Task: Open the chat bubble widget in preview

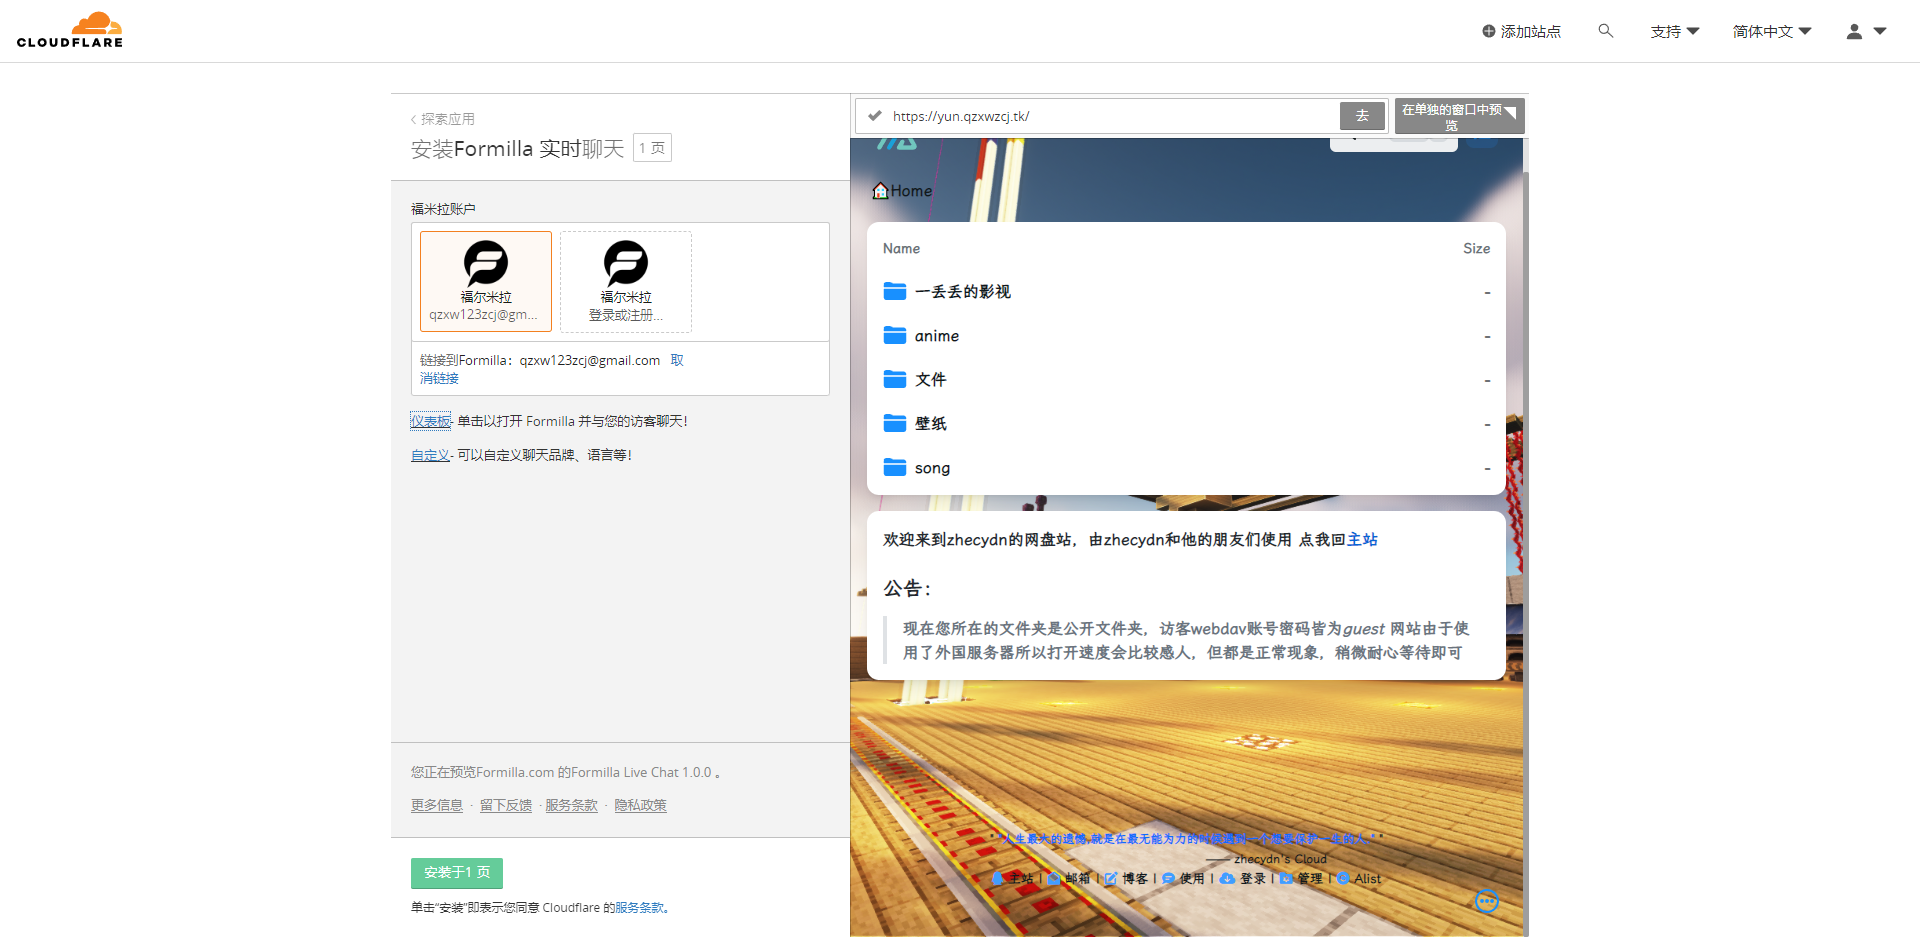Action: tap(1487, 901)
